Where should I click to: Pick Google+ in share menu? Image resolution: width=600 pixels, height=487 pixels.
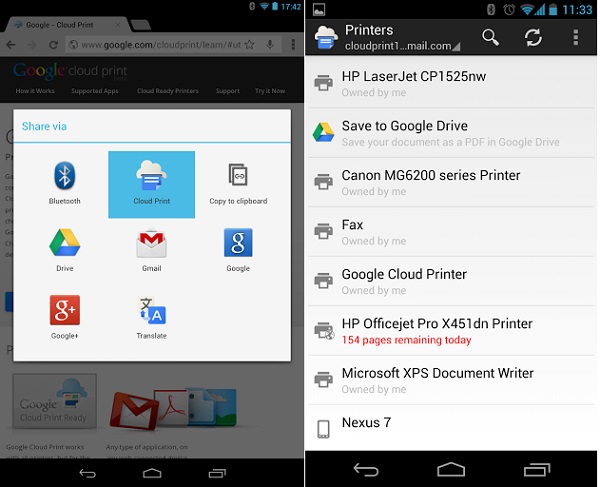(x=65, y=314)
